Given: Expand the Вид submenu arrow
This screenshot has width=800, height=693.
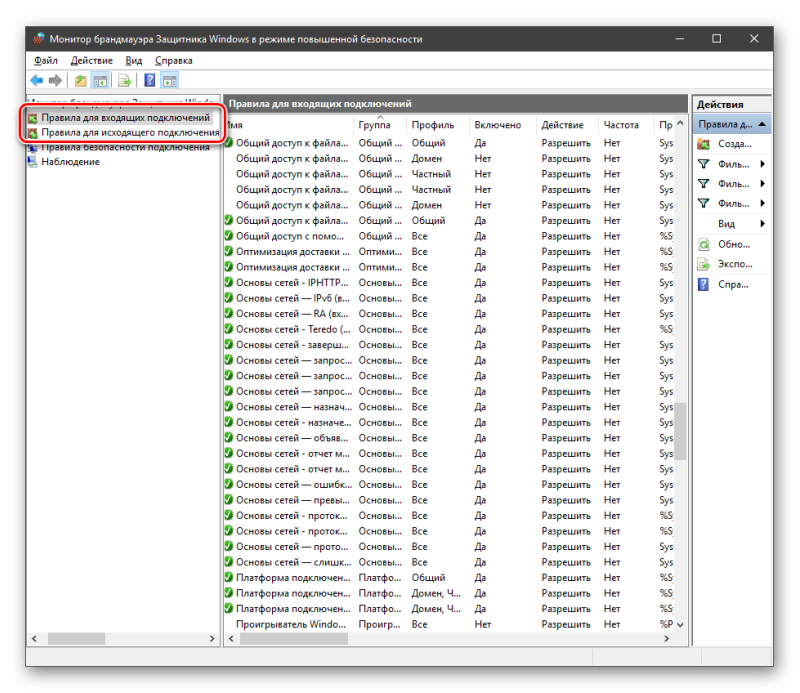Looking at the screenshot, I should (762, 224).
